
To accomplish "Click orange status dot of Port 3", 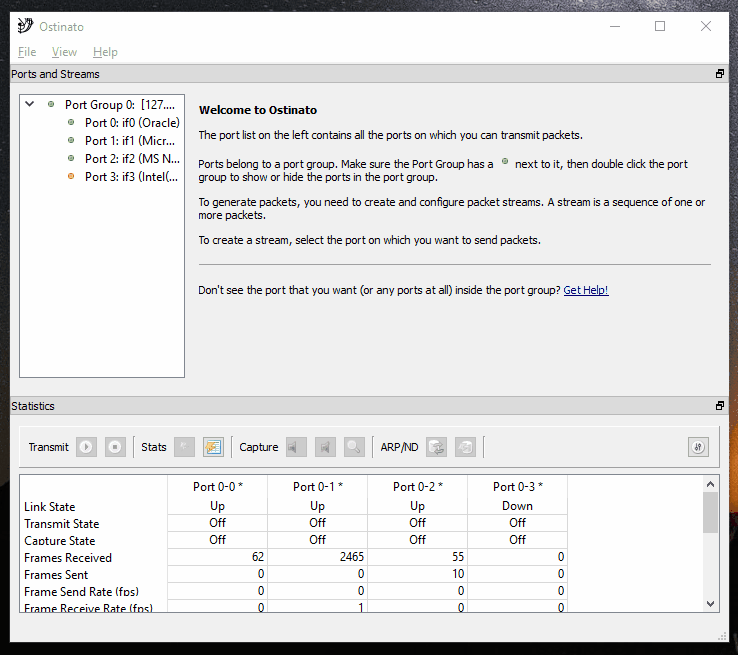I will coord(71,176).
